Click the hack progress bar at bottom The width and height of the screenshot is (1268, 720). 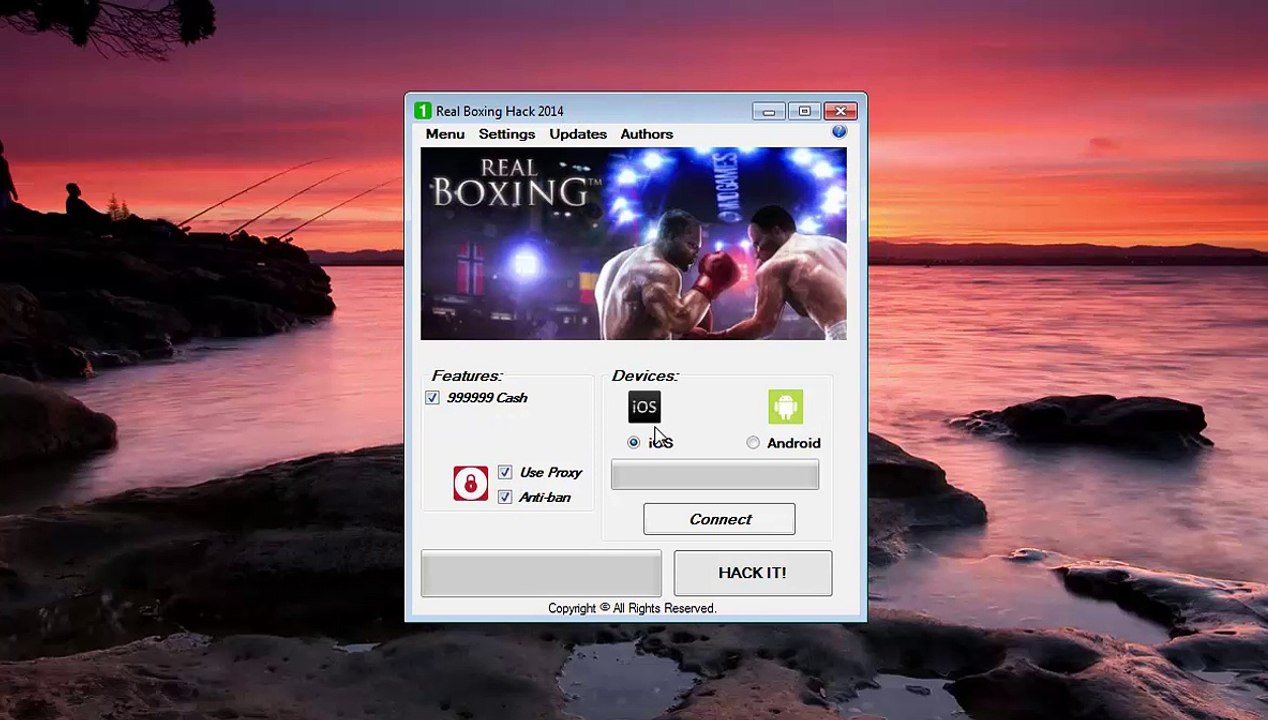click(x=541, y=573)
